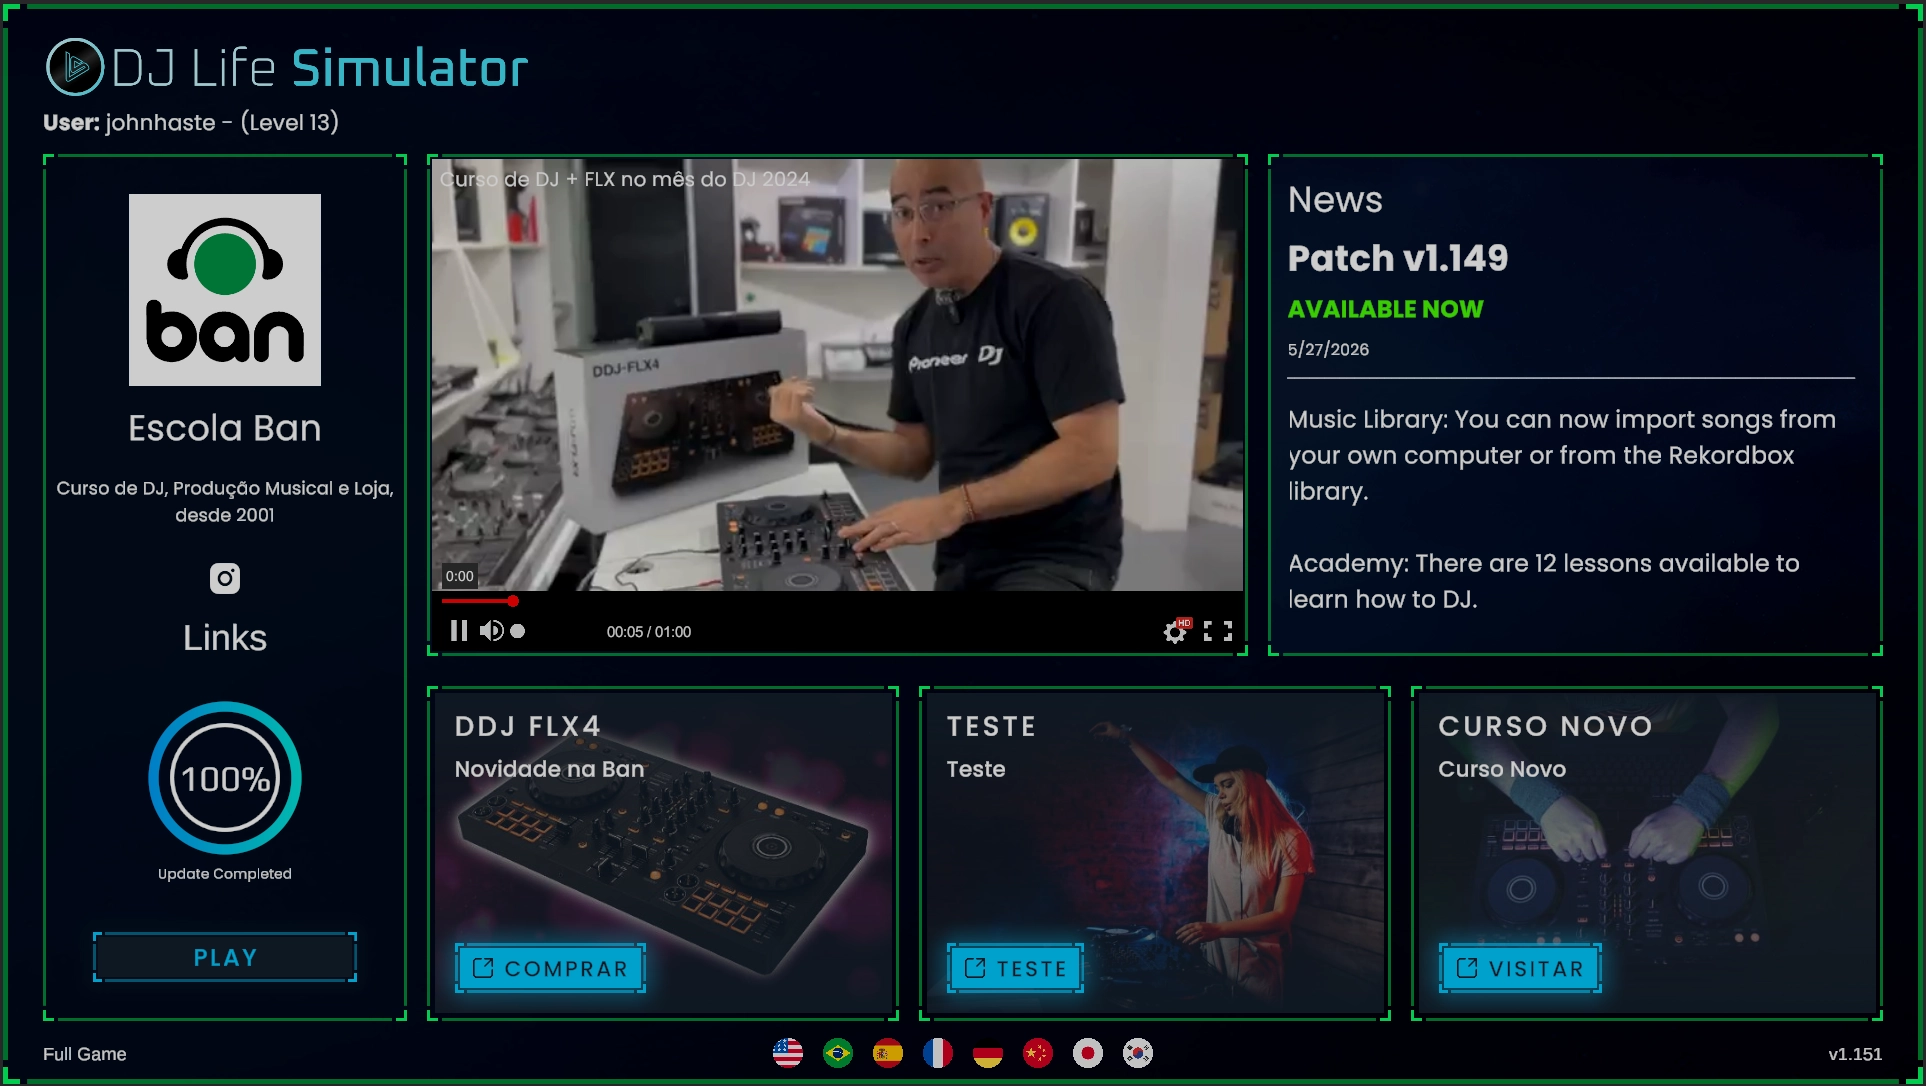The image size is (1926, 1086).
Task: Click the DDJ FLX4 card title
Action: click(528, 726)
